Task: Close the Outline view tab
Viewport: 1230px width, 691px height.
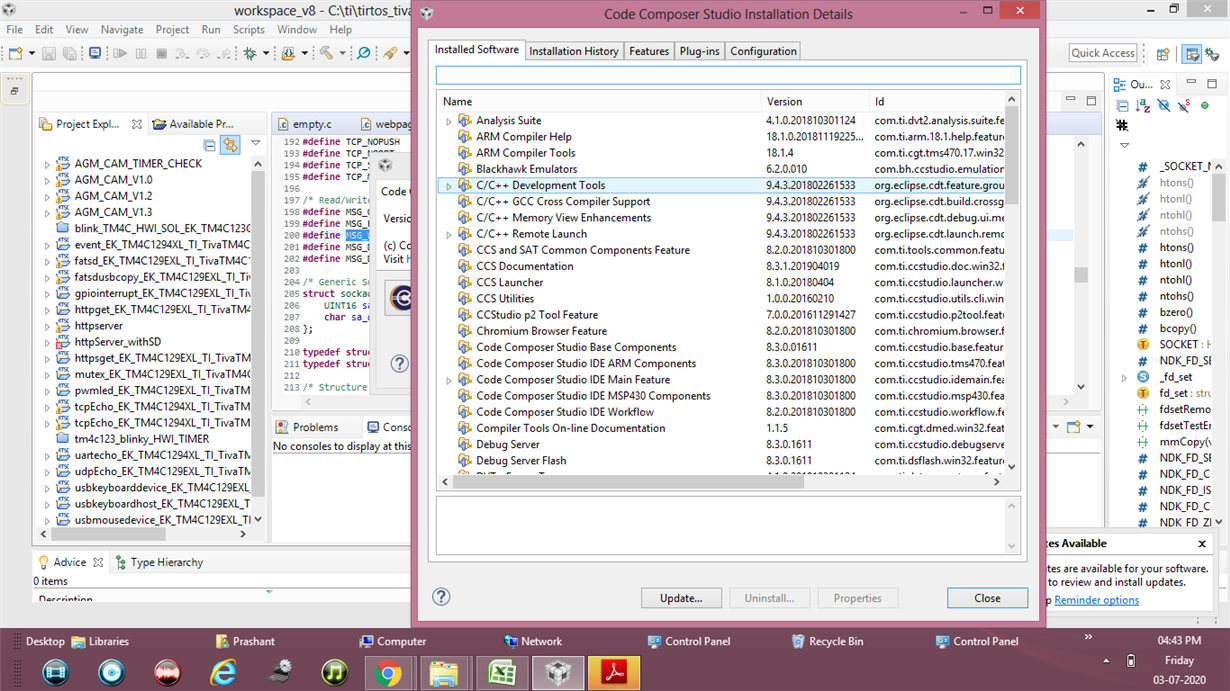Action: (x=1165, y=84)
